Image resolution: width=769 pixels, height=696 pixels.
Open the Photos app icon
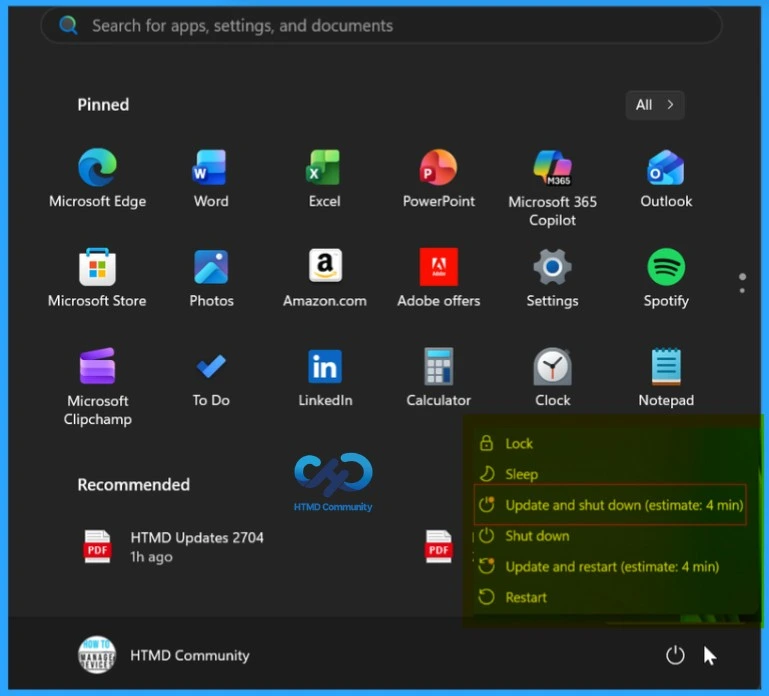pos(211,278)
